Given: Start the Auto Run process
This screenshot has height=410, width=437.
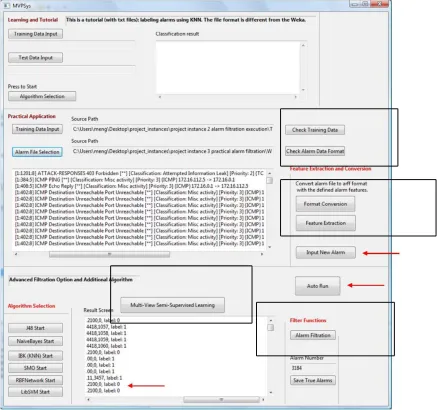Looking at the screenshot, I should 318,286.
